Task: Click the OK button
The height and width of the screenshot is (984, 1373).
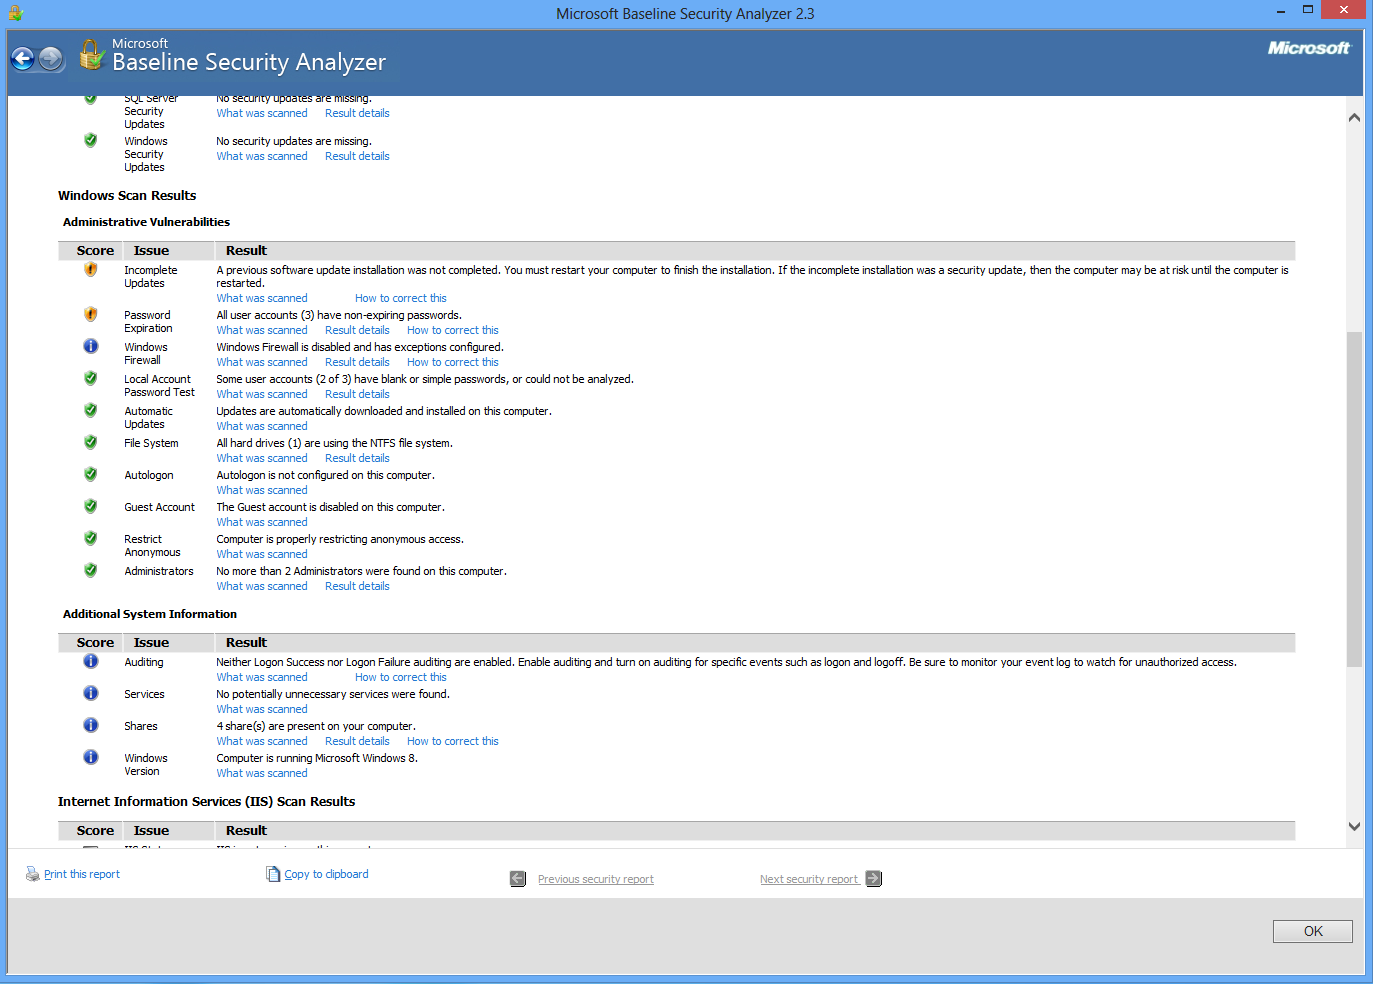Action: (1313, 931)
